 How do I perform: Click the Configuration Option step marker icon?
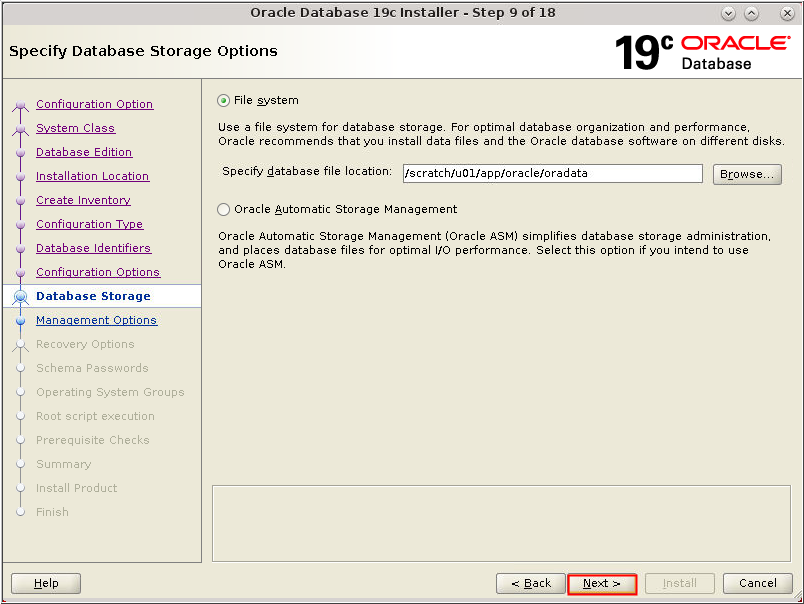[x=22, y=104]
